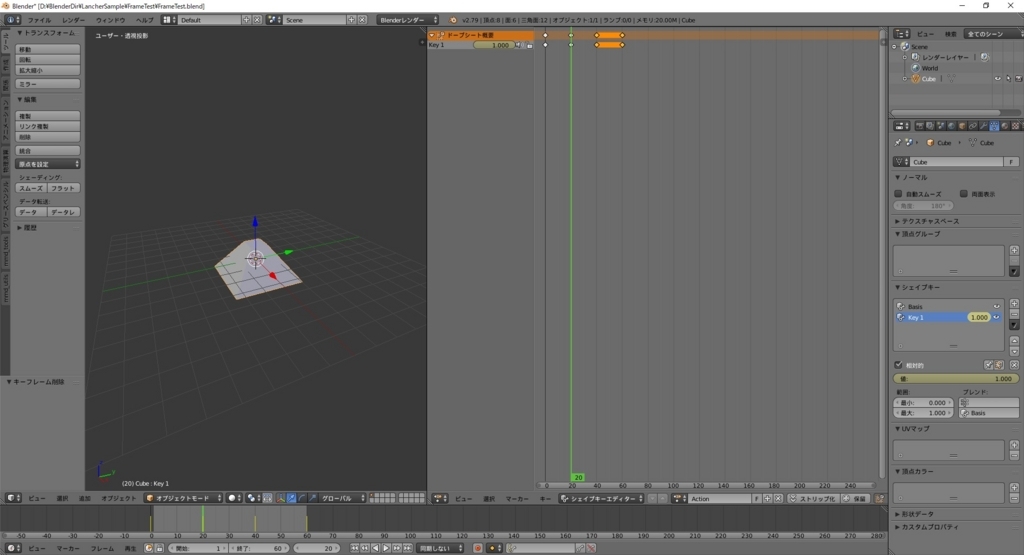The height and width of the screenshot is (555, 1024).
Task: Click the play animation button in timeline
Action: coord(386,548)
